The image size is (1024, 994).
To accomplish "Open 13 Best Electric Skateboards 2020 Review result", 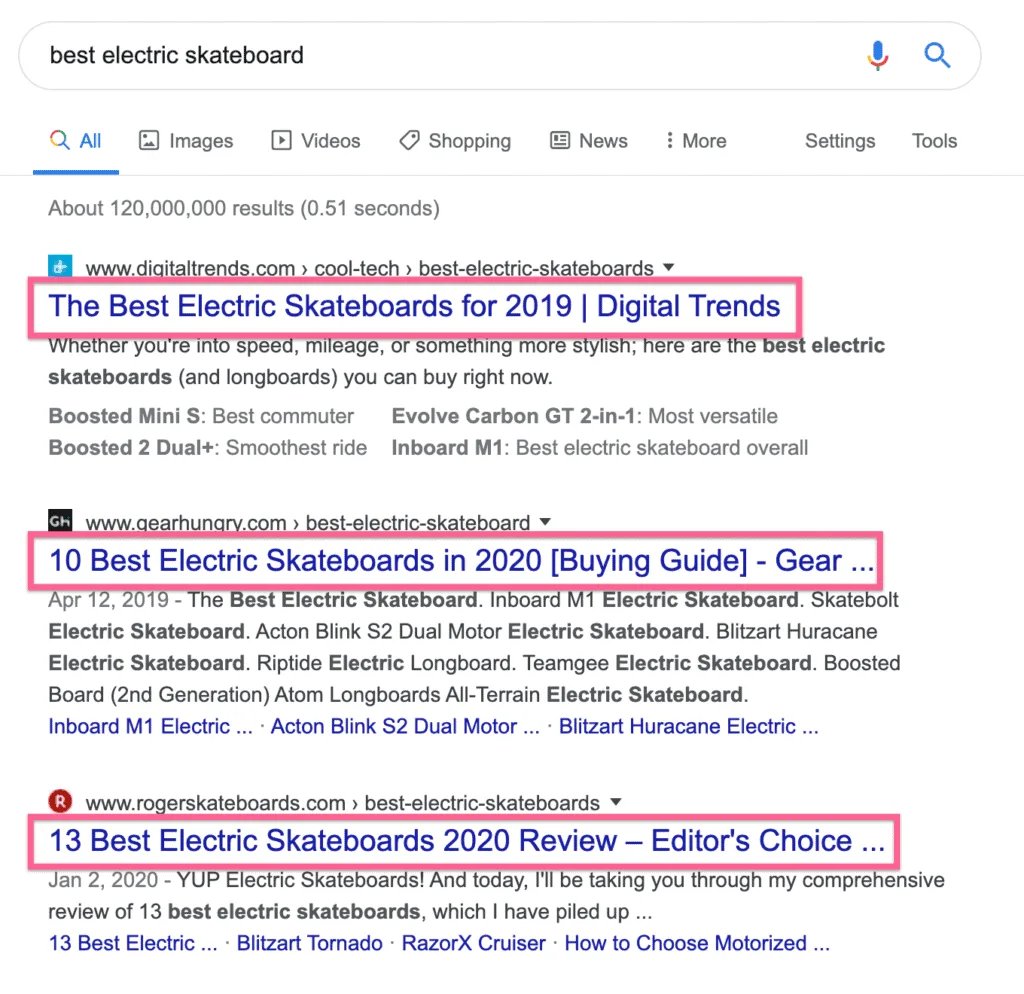I will coord(467,841).
